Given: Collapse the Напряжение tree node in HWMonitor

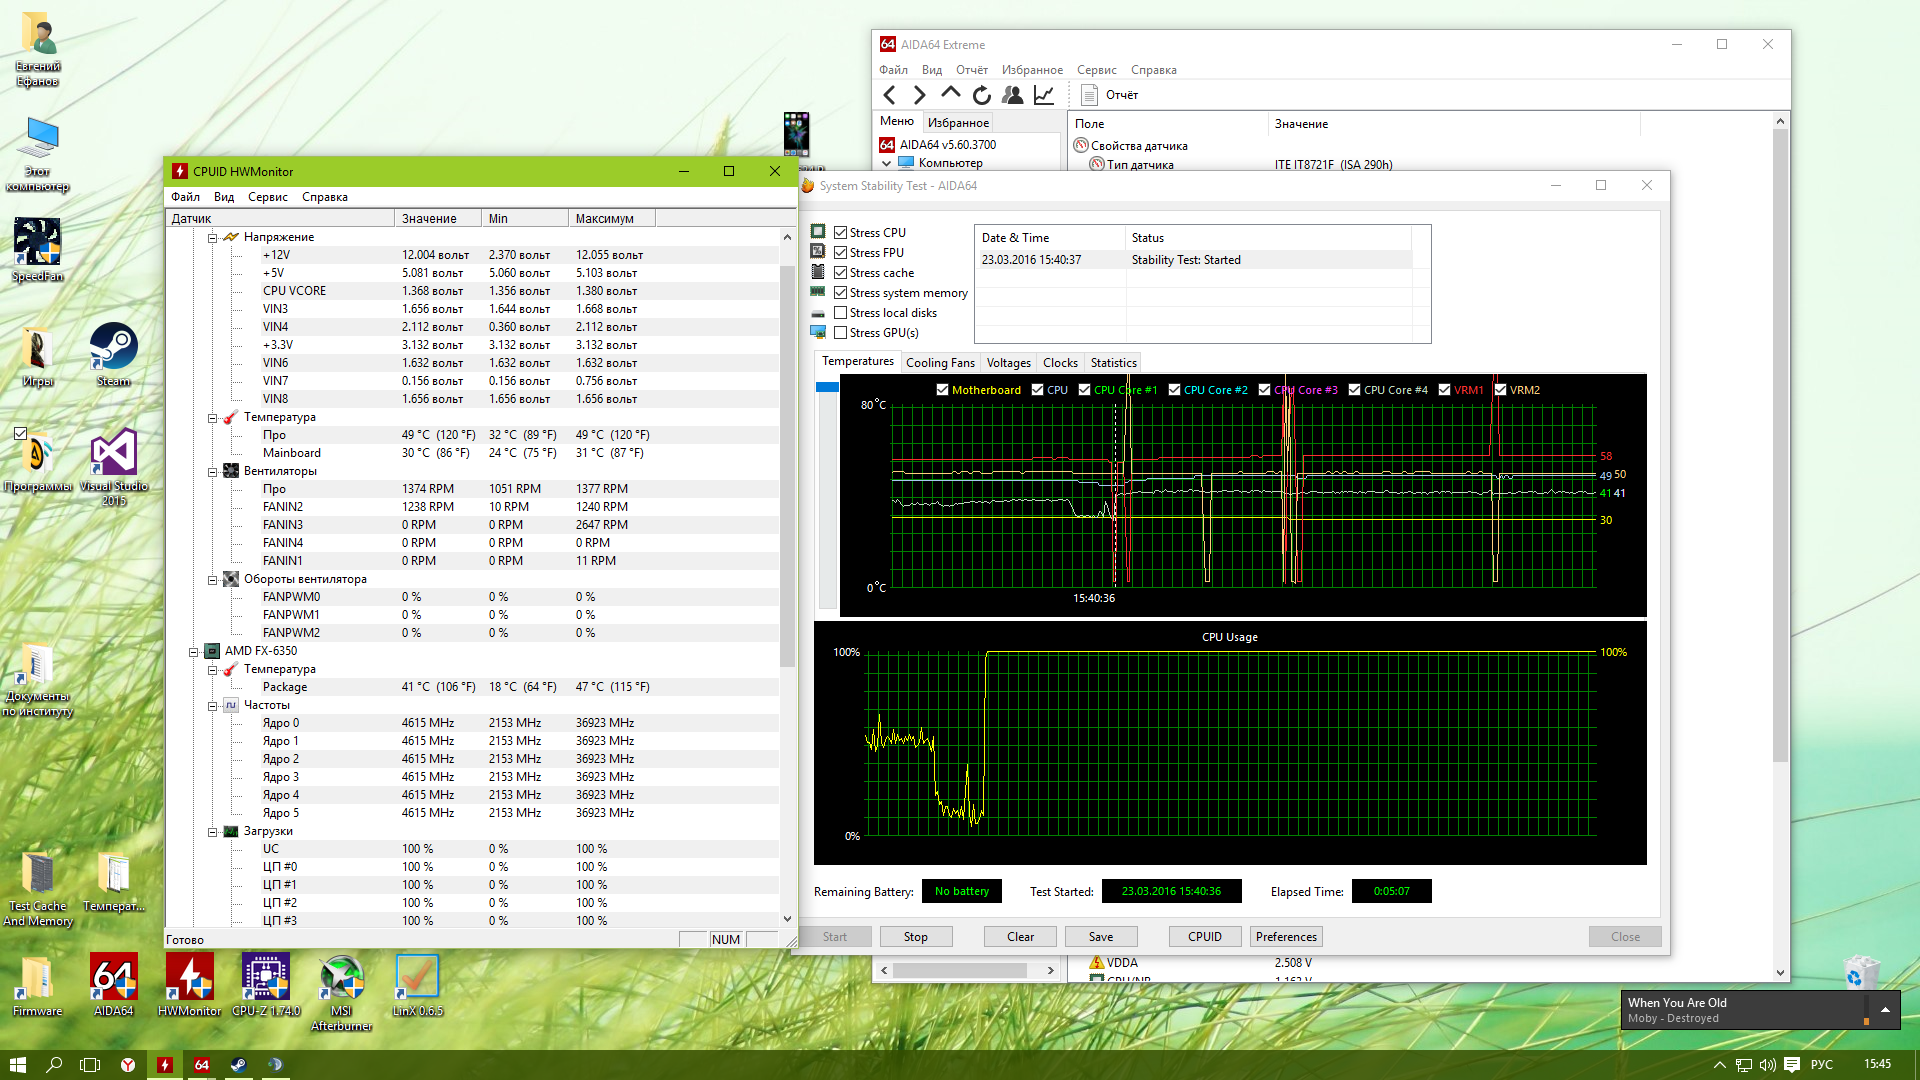Looking at the screenshot, I should [212, 238].
